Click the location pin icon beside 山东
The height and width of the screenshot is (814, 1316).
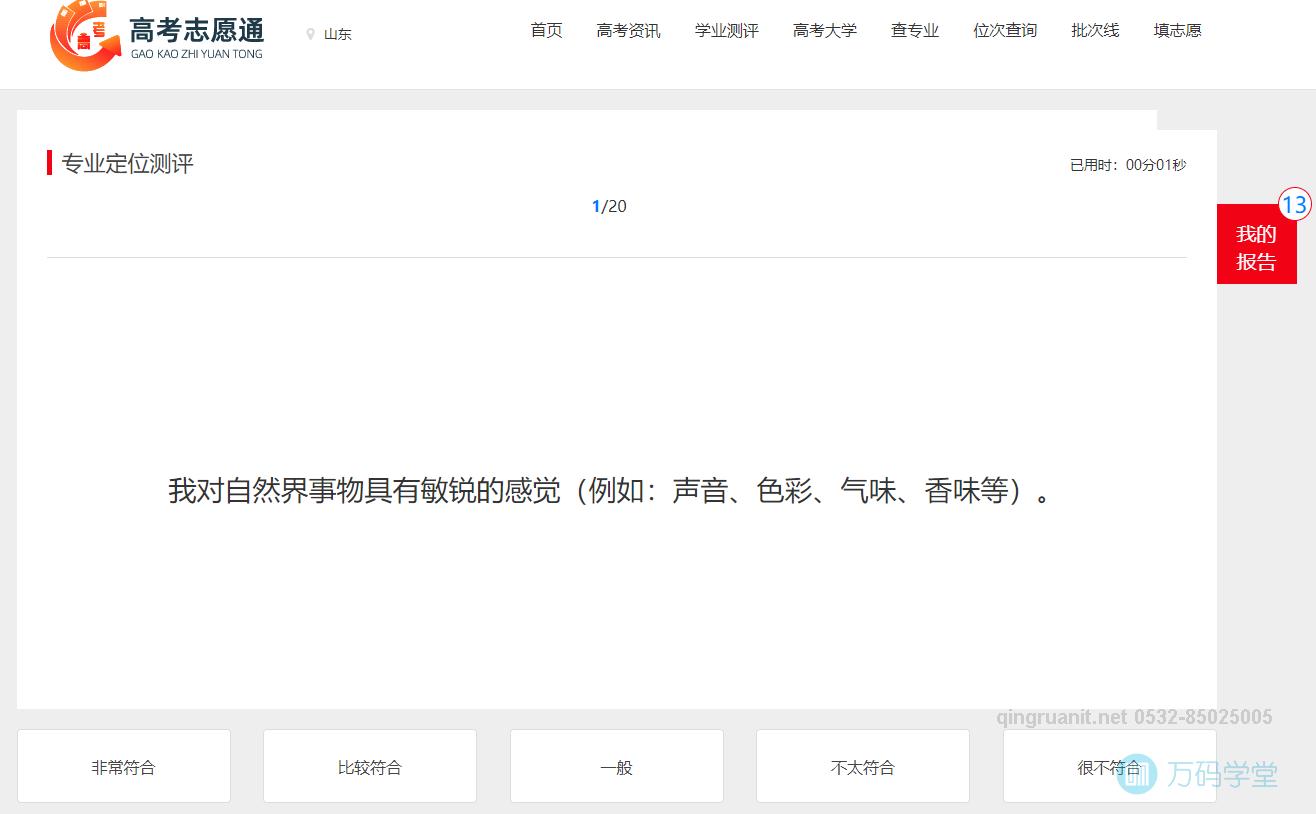[309, 33]
